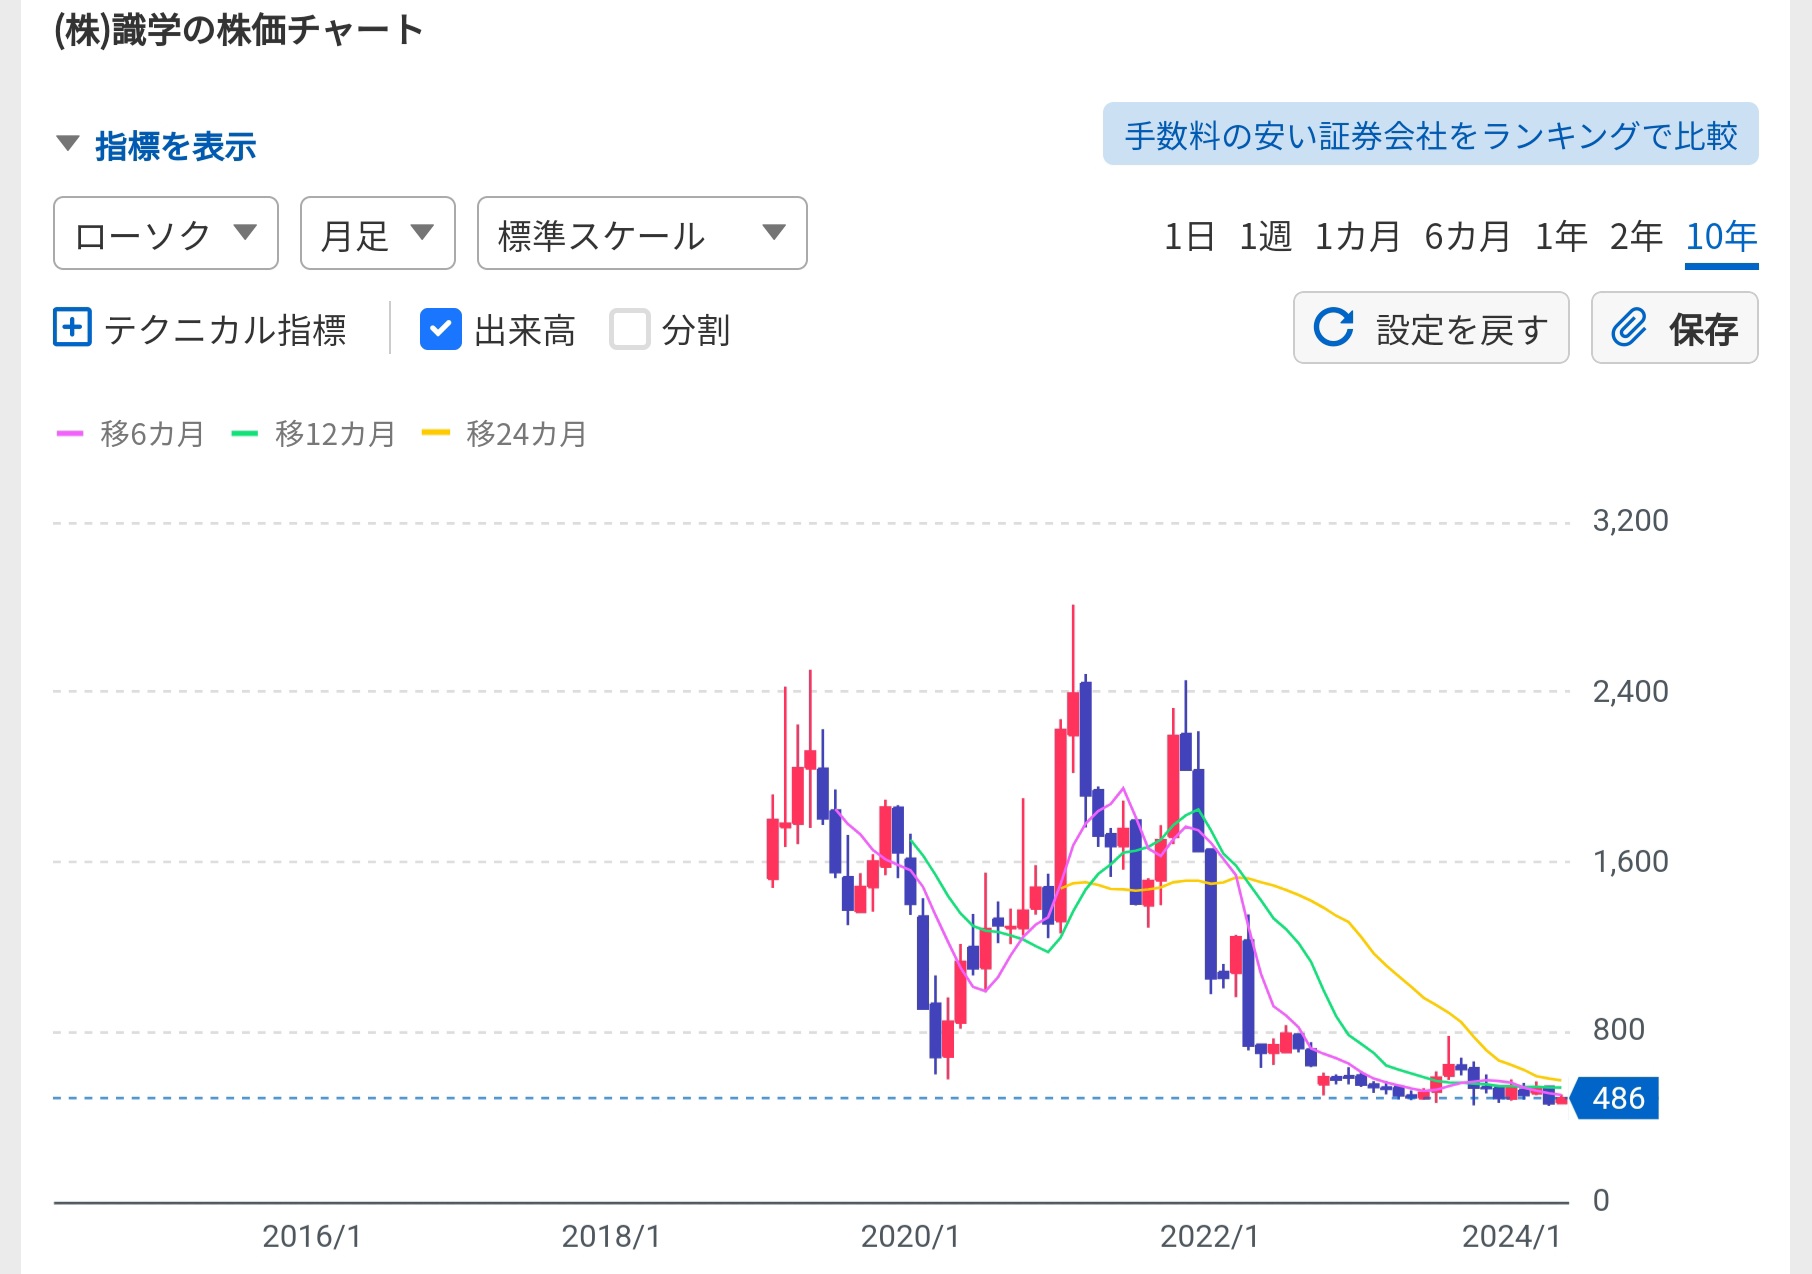The height and width of the screenshot is (1274, 1812).
Task: Click the 800 price axis label
Action: pos(1619,1029)
